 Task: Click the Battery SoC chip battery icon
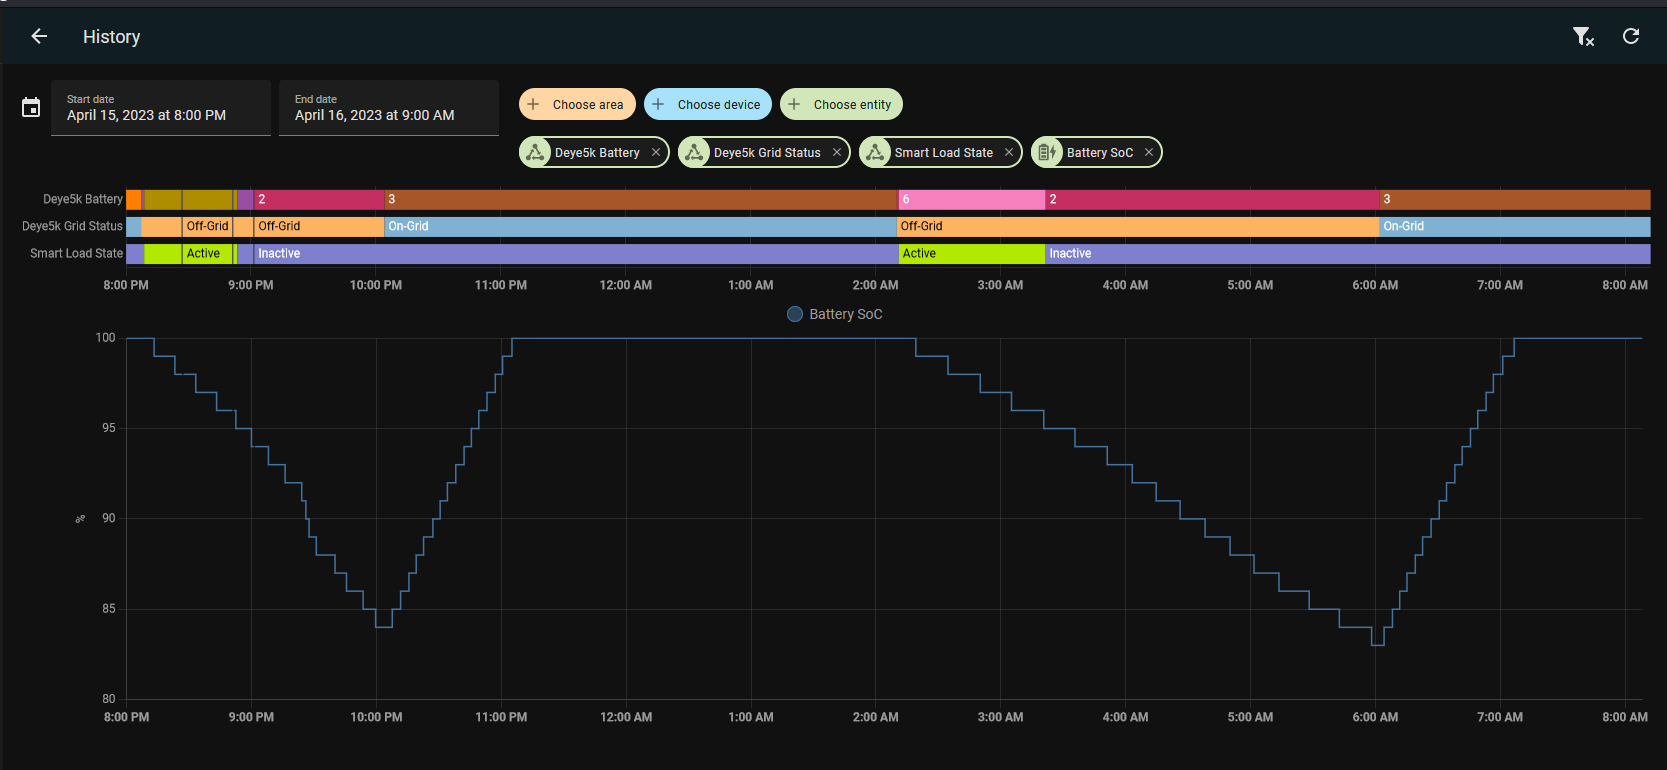pyautogui.click(x=1047, y=153)
